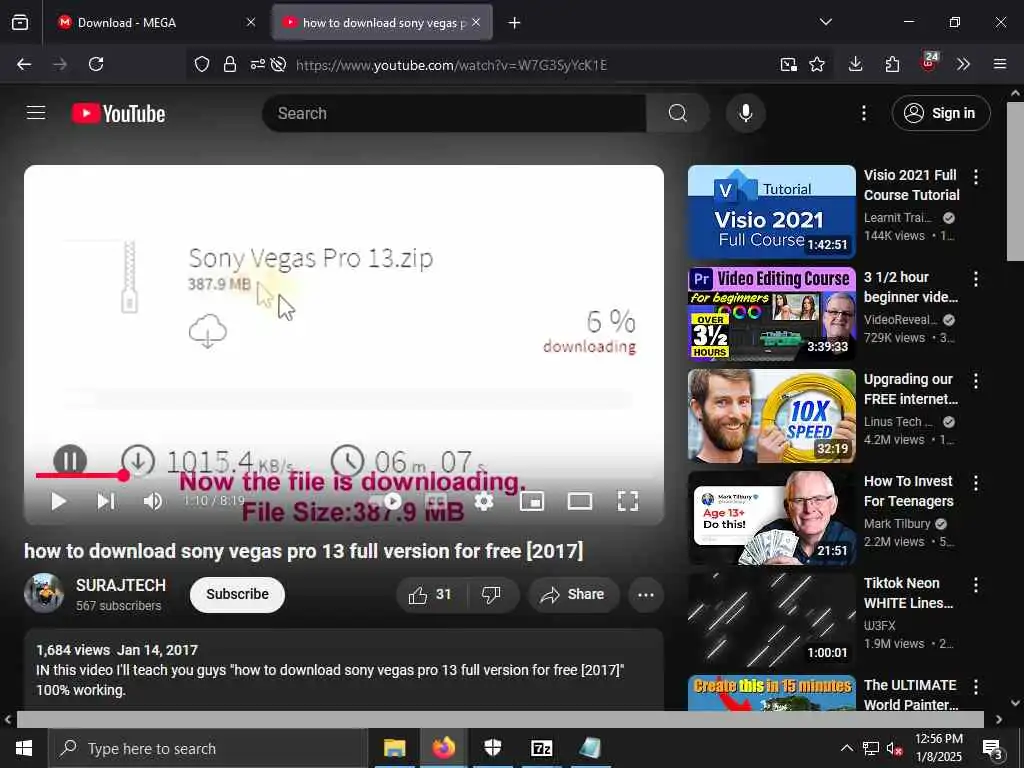Show more tools overflow chevron
The image size is (1024, 768).
click(x=963, y=64)
